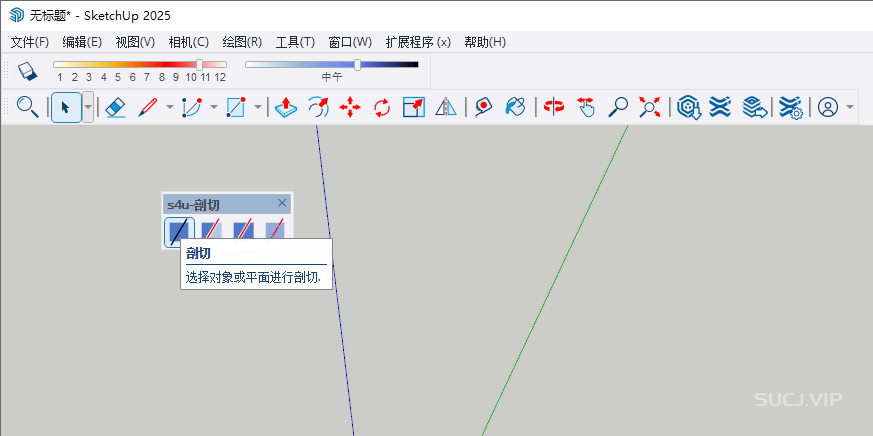Click month number 6 under date slider
The width and height of the screenshot is (873, 436).
(133, 77)
